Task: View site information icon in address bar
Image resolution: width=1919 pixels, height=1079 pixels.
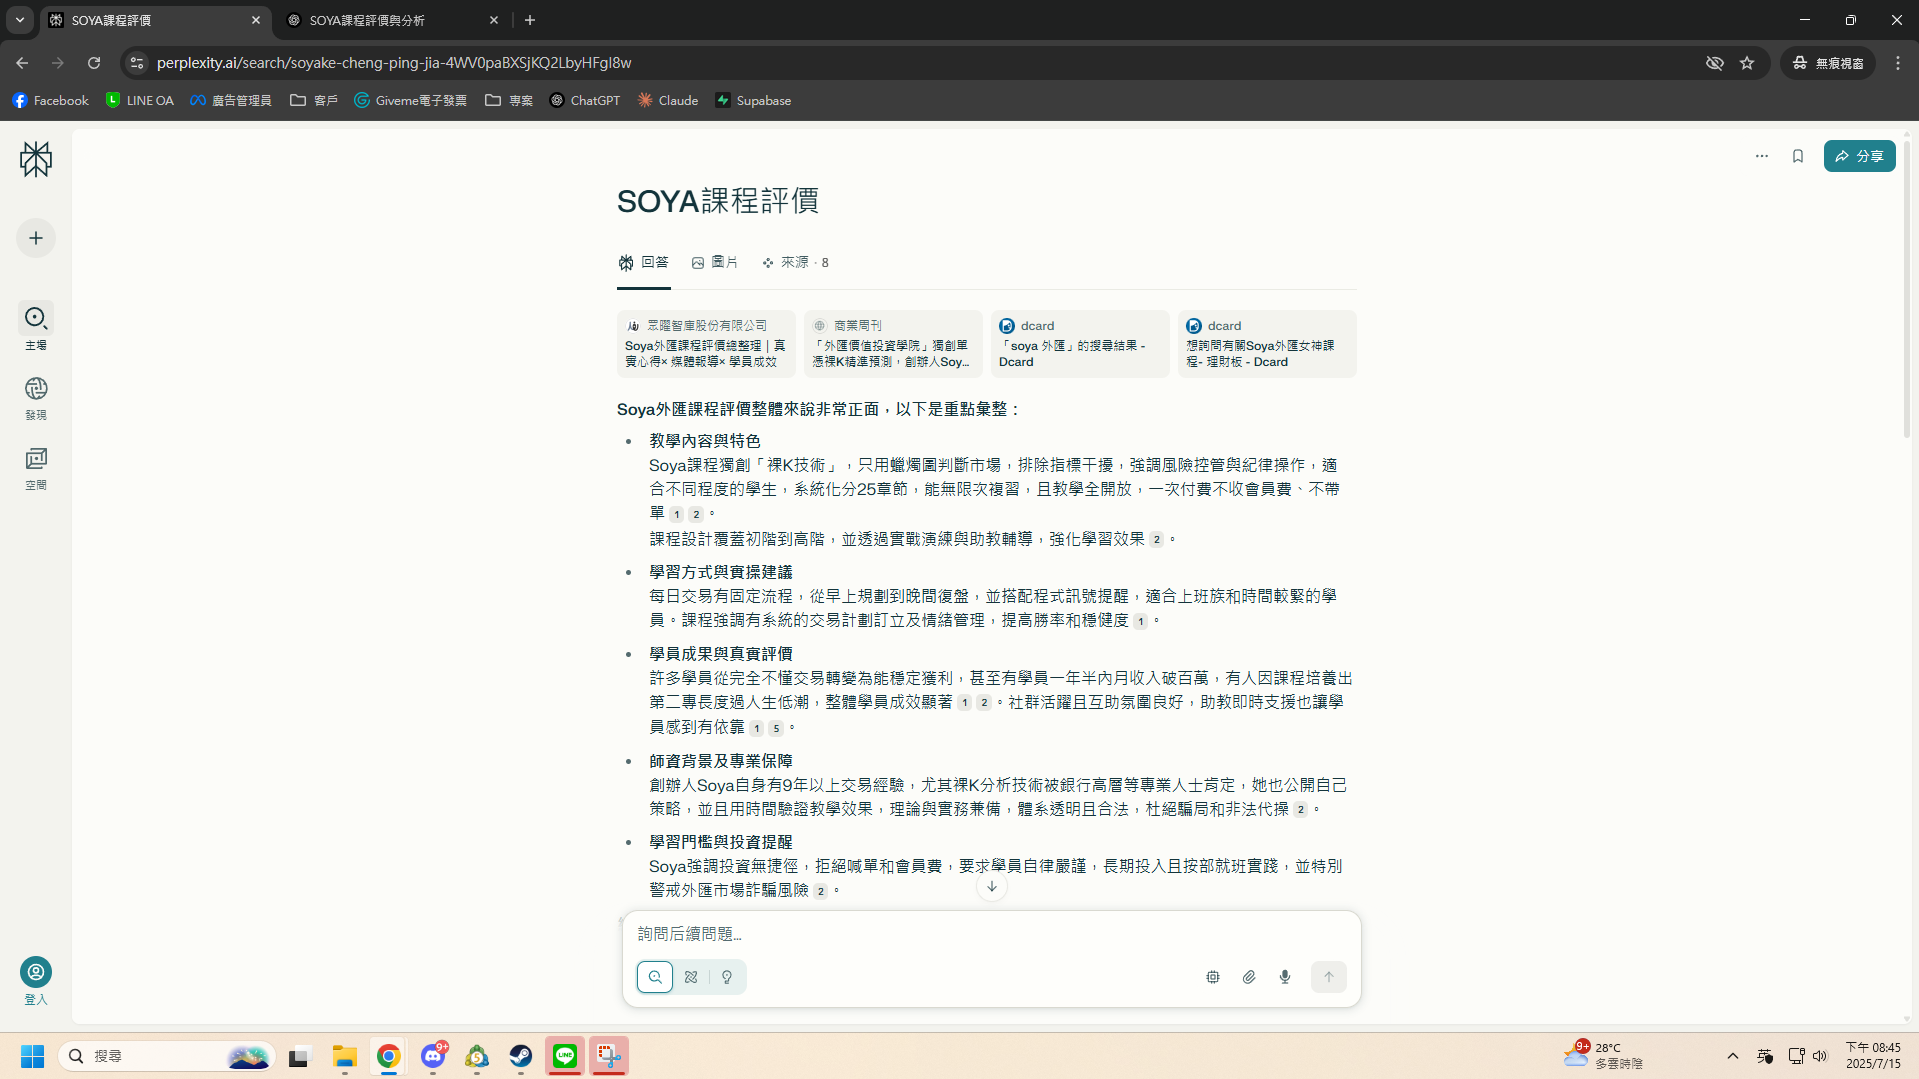Action: 137,63
